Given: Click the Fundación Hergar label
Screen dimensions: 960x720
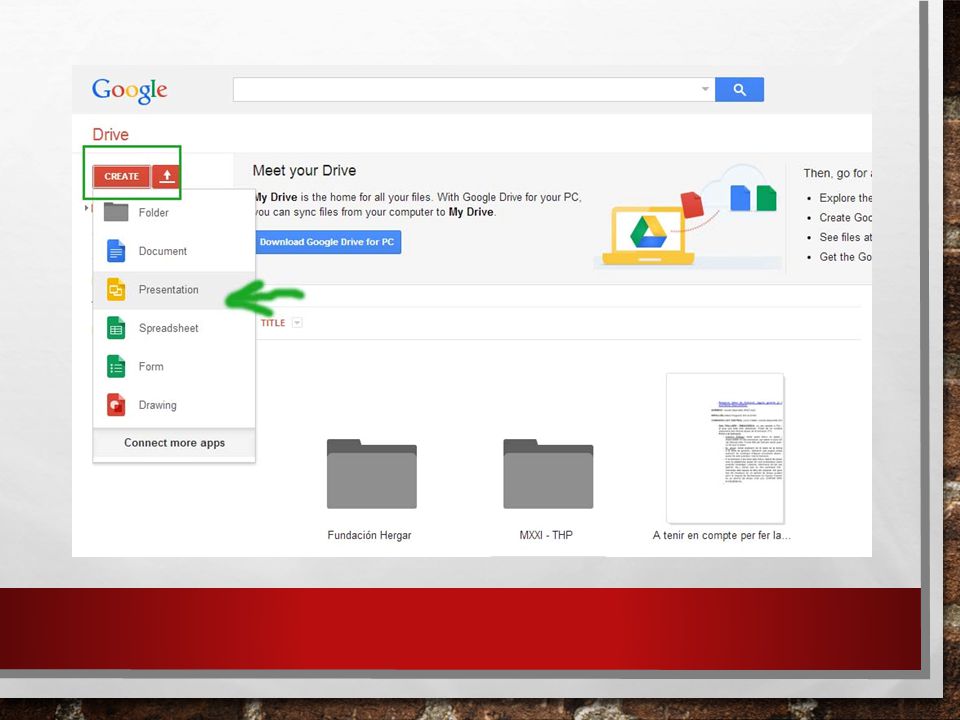Looking at the screenshot, I should 369,535.
